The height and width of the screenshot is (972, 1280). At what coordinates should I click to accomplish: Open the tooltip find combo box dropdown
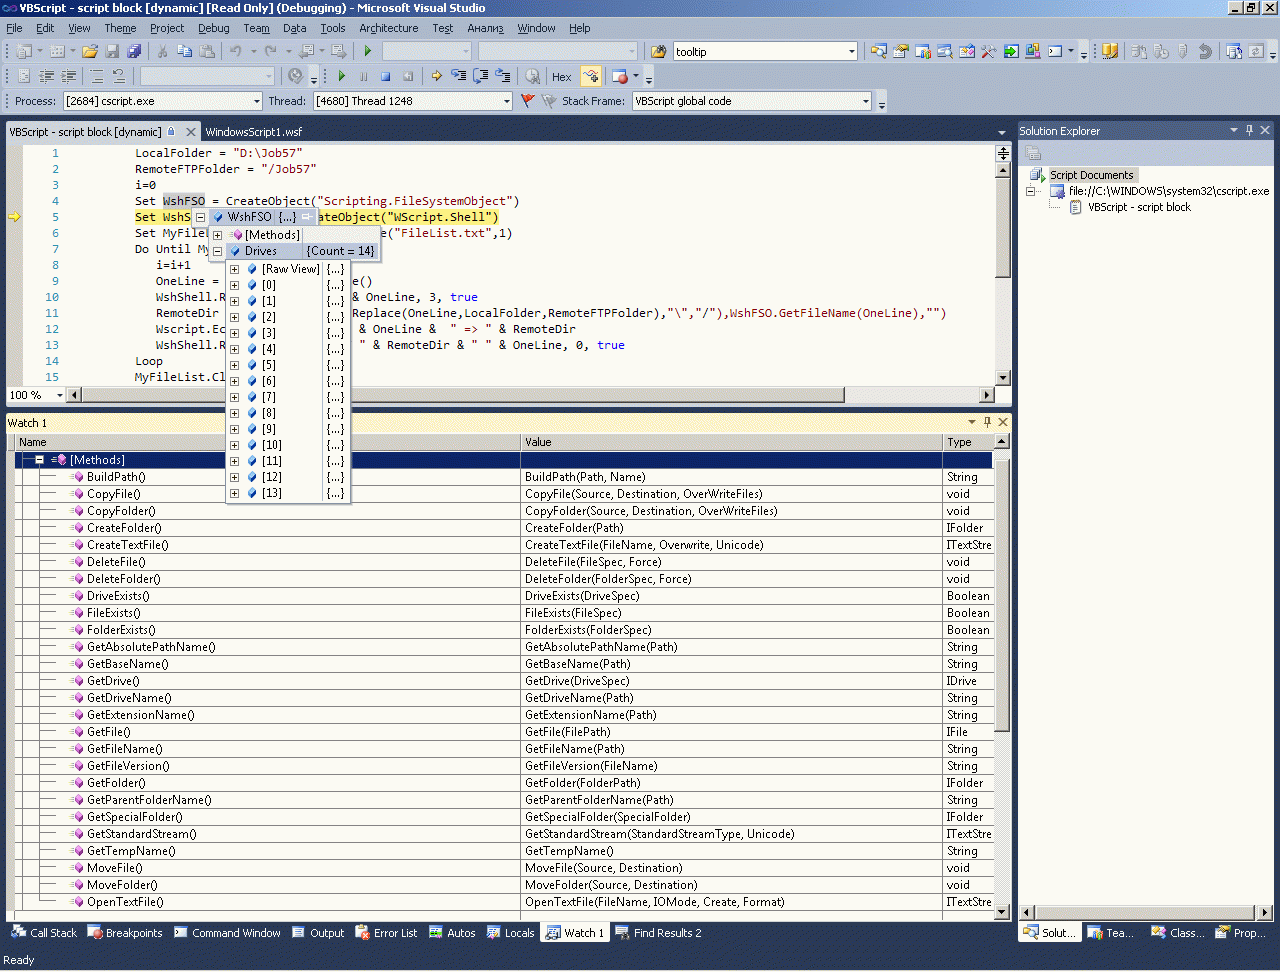[x=851, y=51]
